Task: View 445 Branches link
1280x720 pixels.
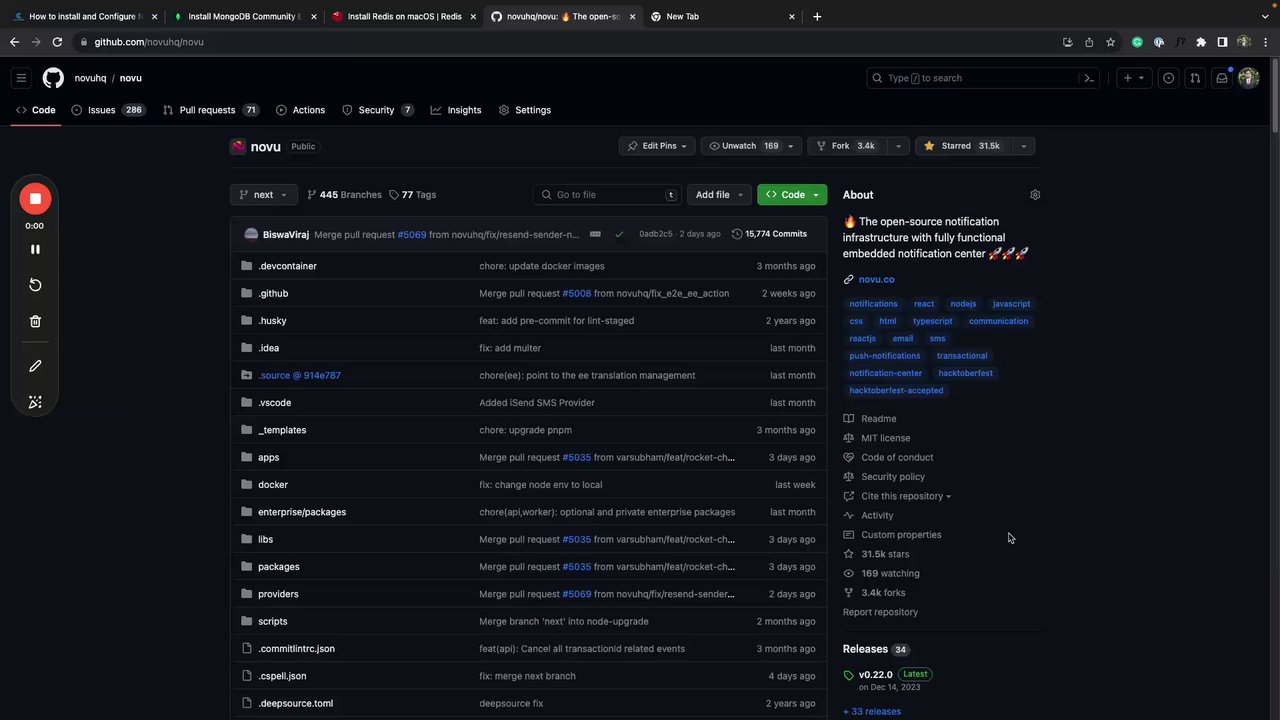Action: (344, 195)
